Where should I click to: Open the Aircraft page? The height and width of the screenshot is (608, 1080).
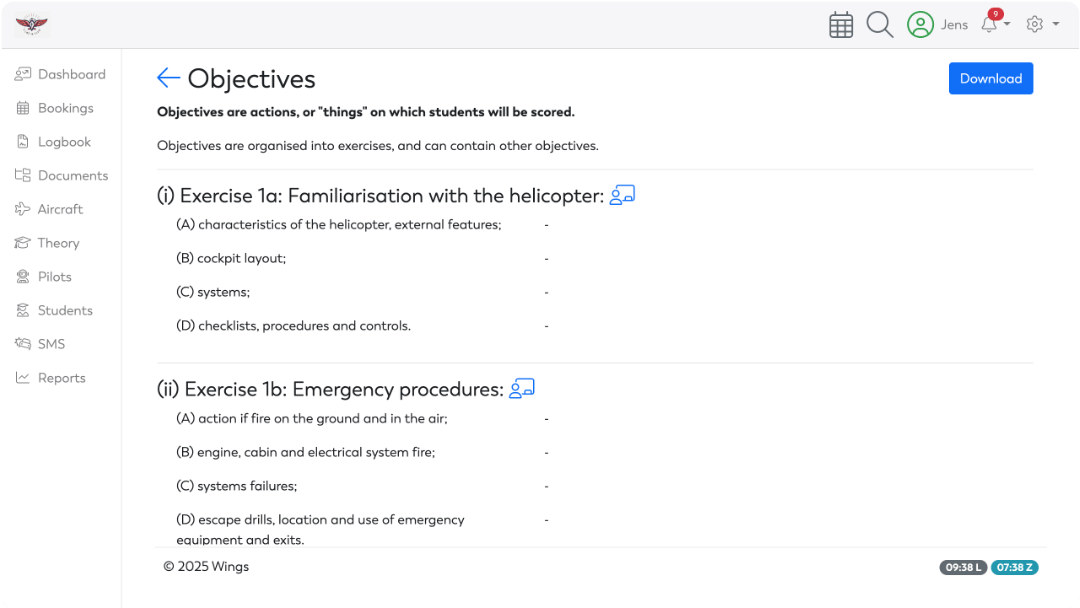pos(60,209)
